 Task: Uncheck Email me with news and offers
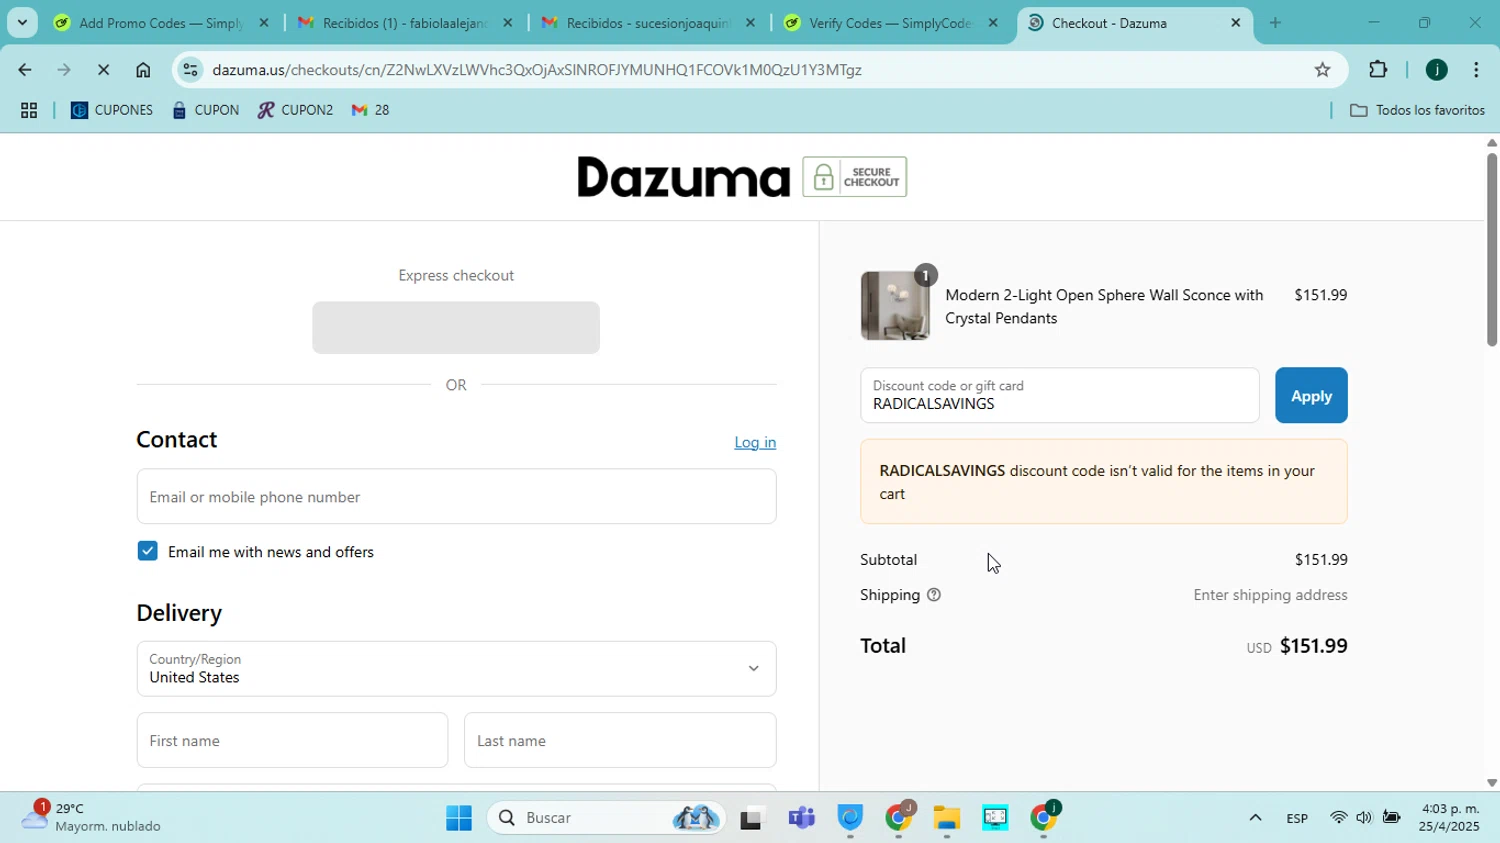(148, 551)
